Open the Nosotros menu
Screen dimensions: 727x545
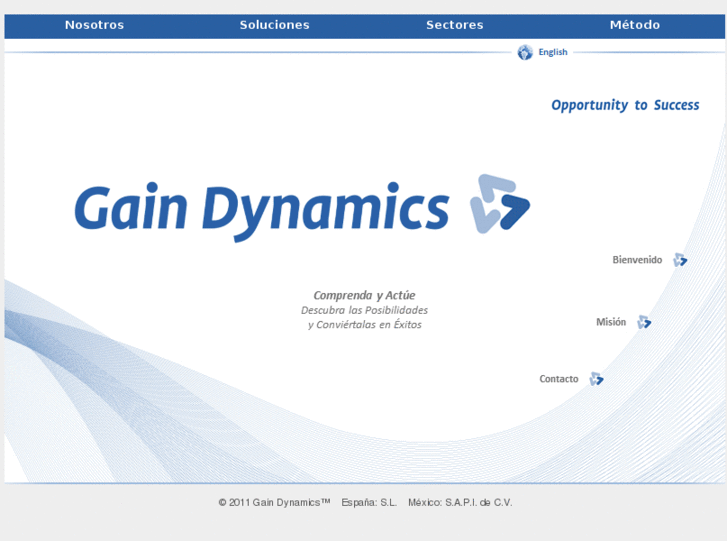point(95,25)
